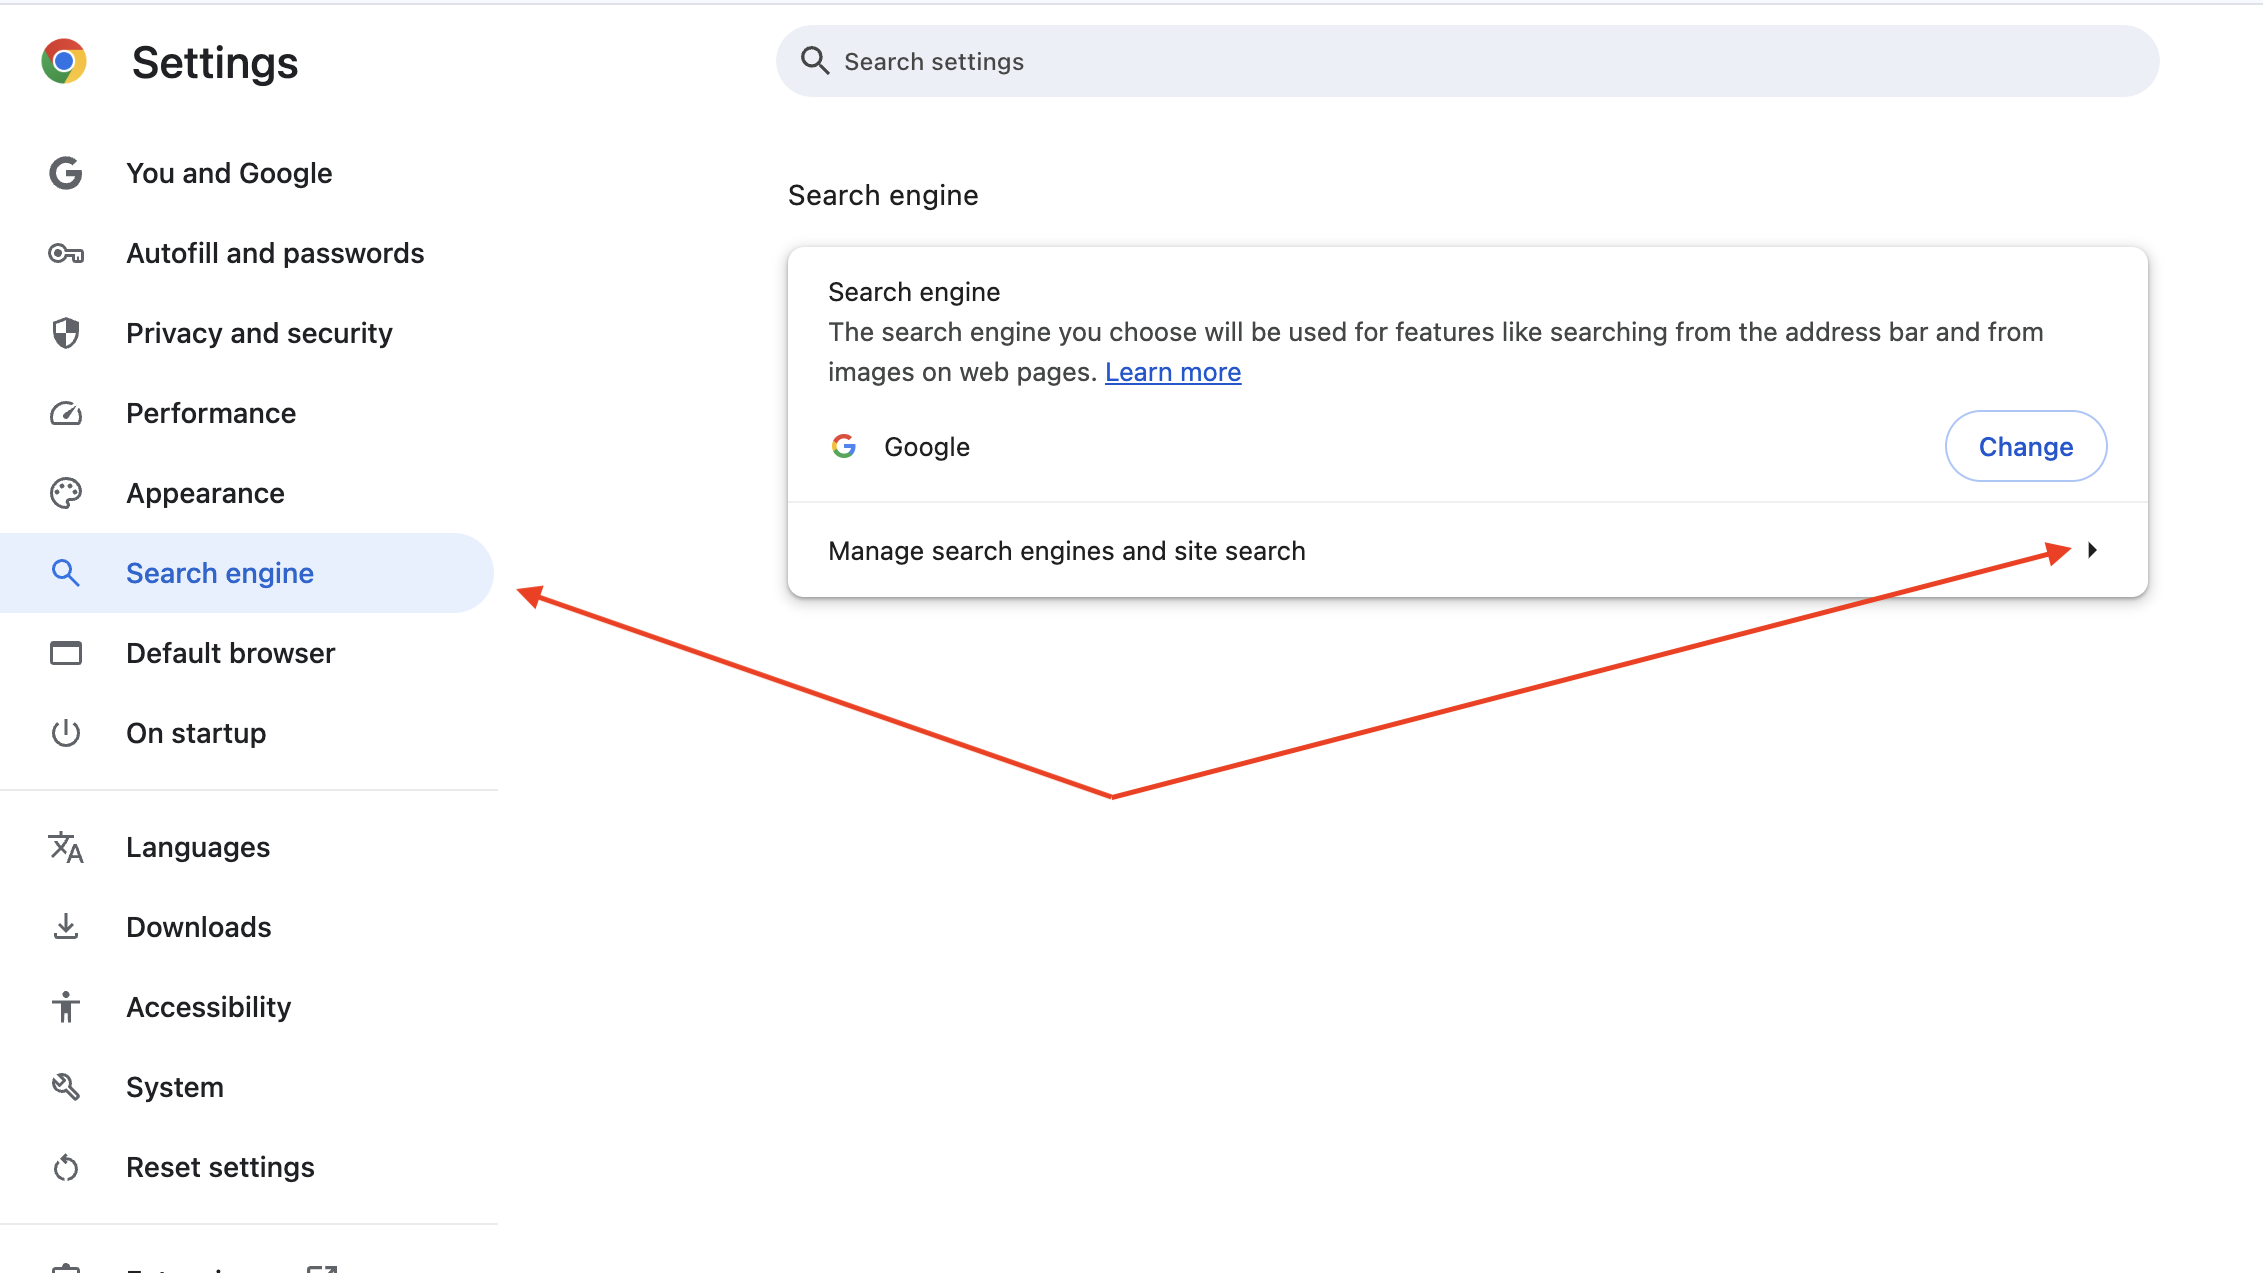
Task: Click the key icon for Autofill
Action: click(x=66, y=254)
